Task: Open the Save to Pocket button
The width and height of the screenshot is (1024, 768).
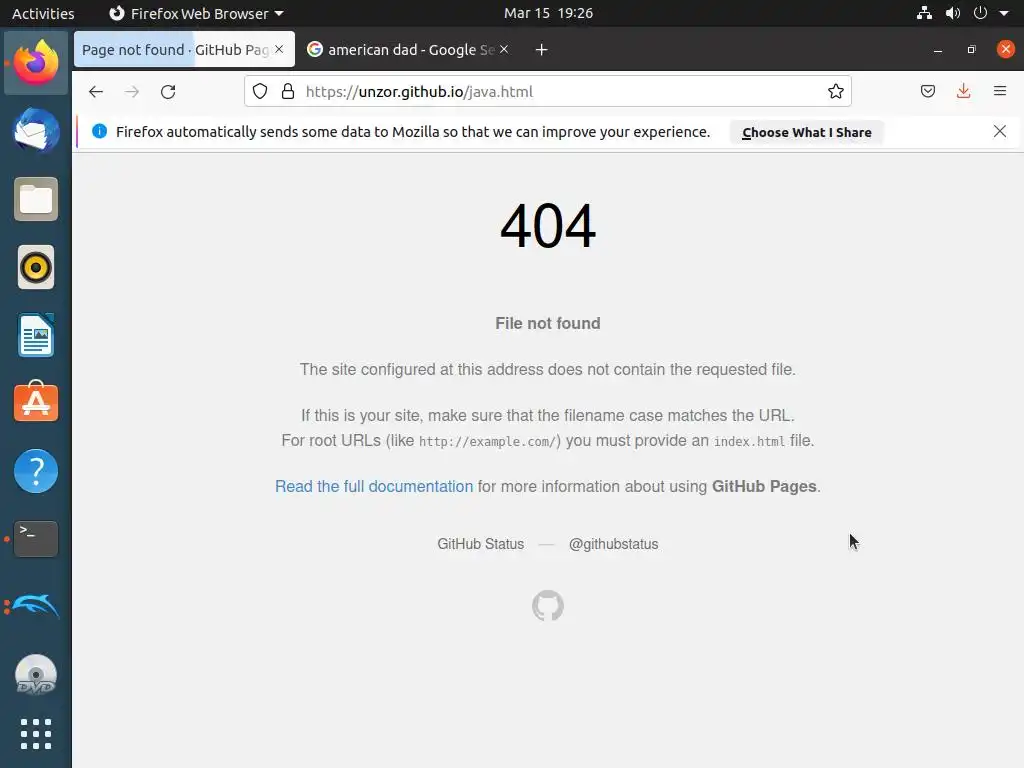Action: [x=927, y=91]
